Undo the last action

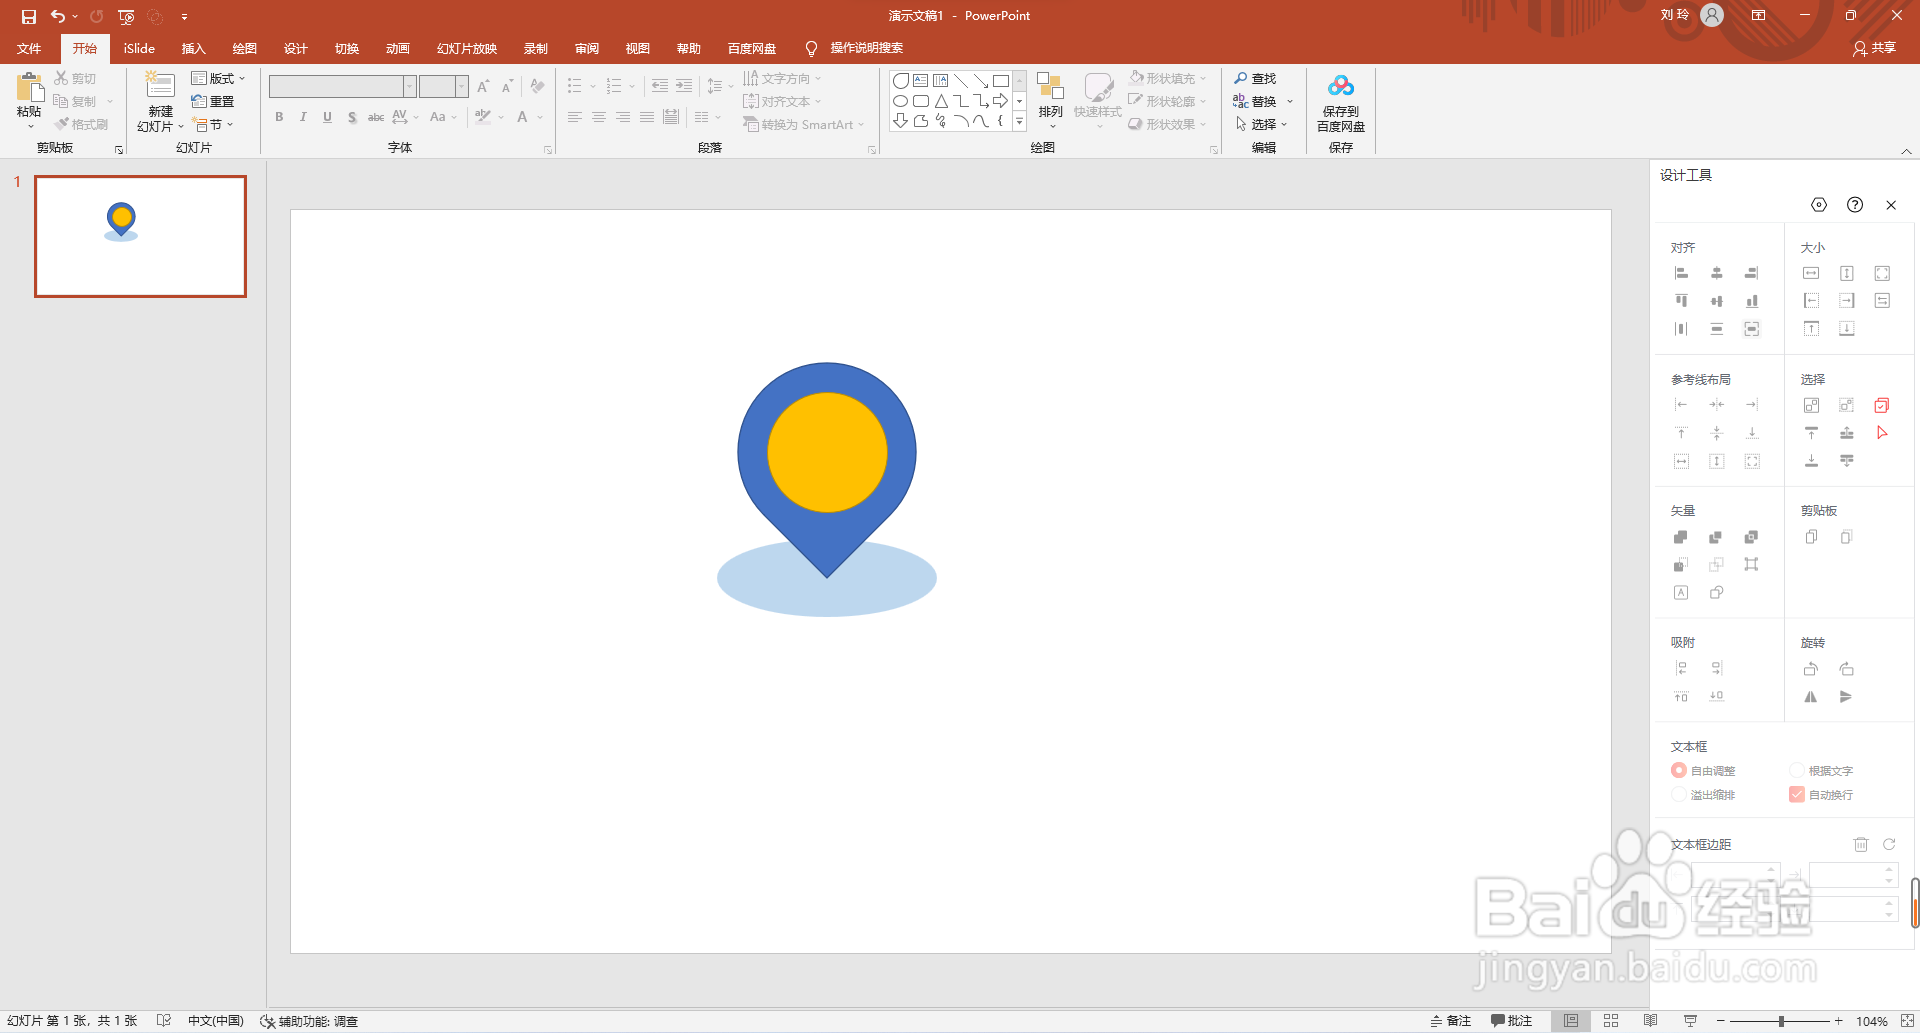point(58,17)
